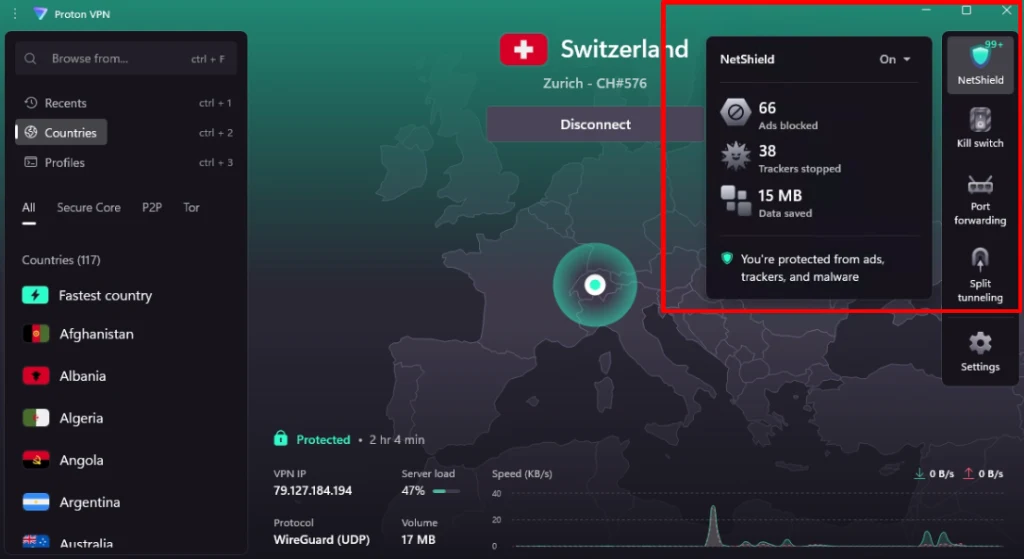Click the Server load progress bar

pos(446,491)
